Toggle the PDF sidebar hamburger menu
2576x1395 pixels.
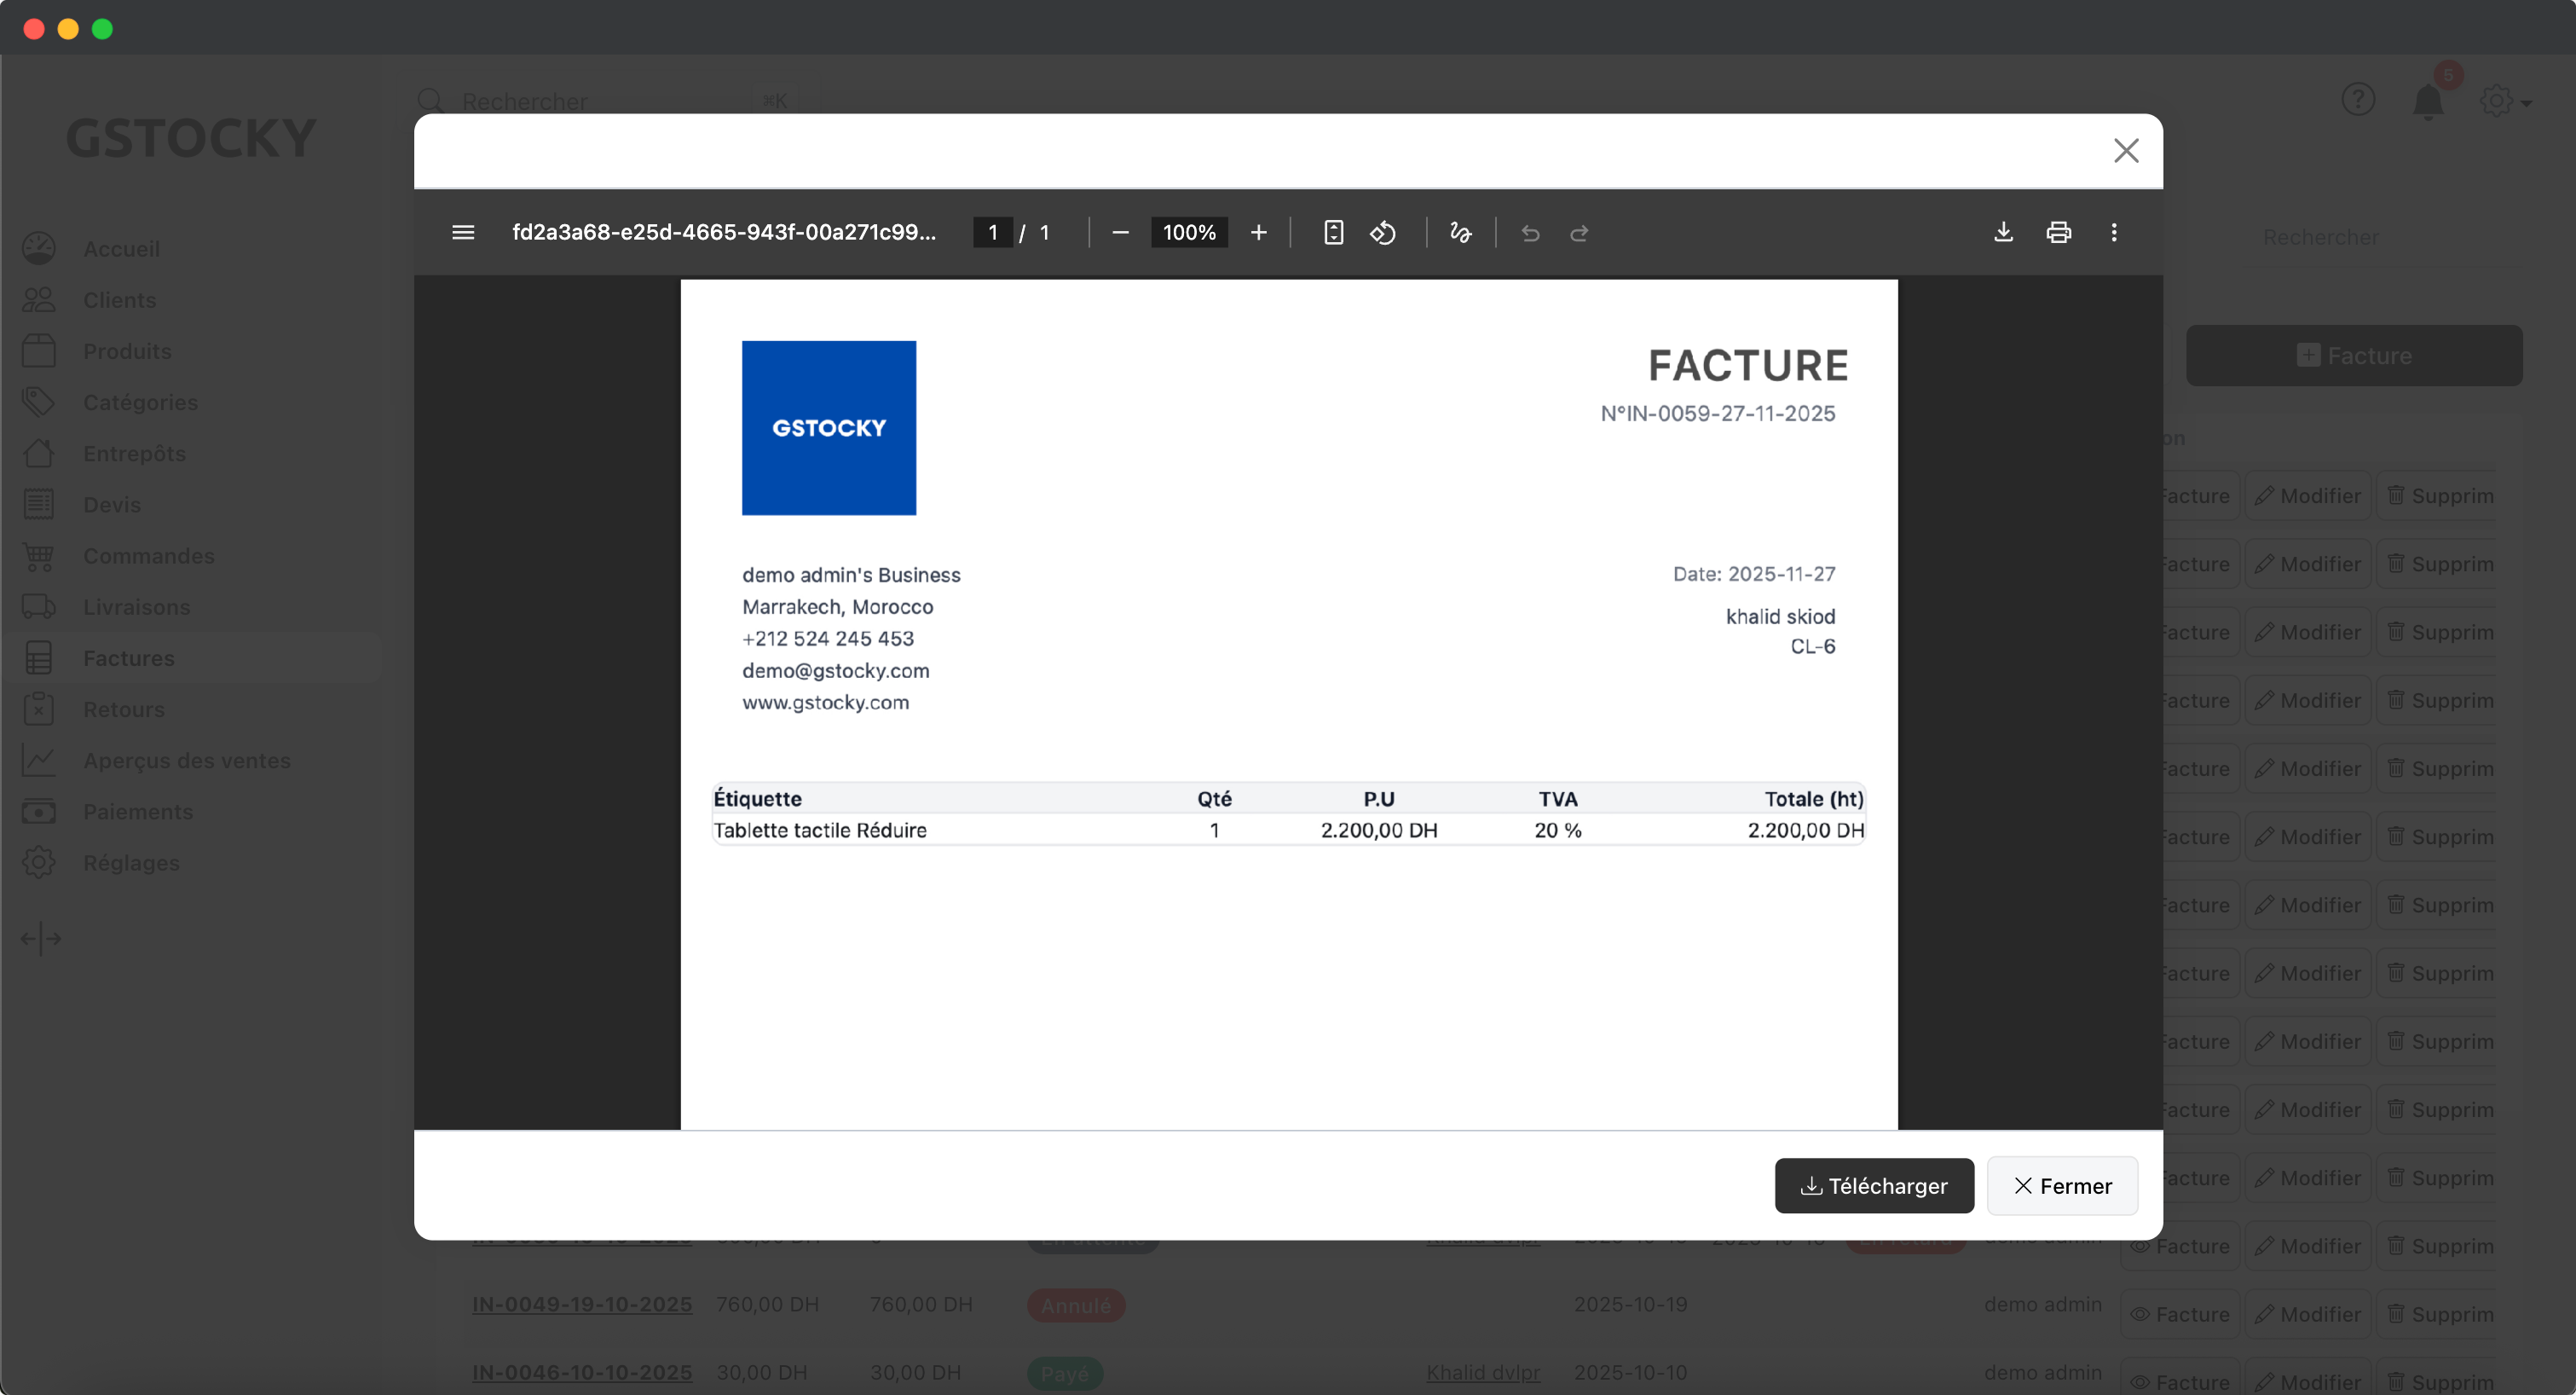pyautogui.click(x=463, y=232)
